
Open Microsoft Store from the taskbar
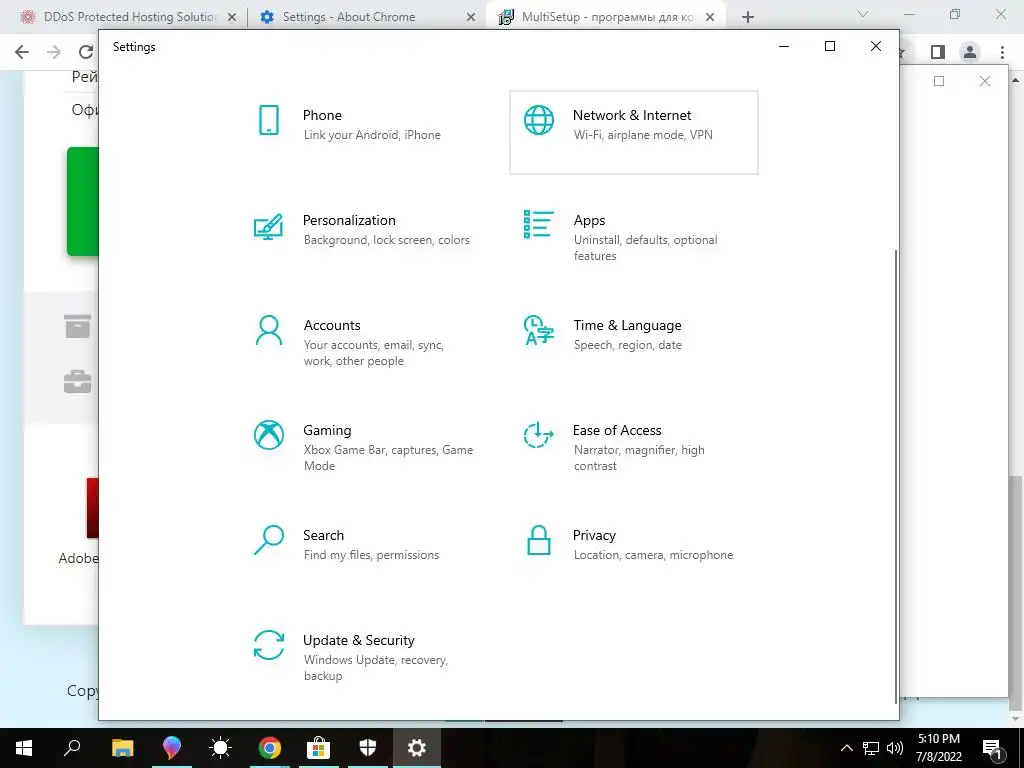click(x=318, y=748)
